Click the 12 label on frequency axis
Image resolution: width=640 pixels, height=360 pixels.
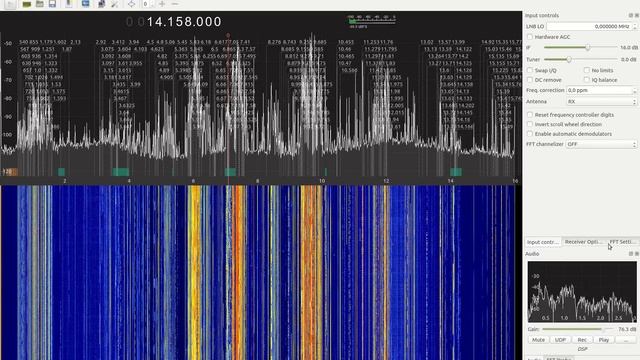coord(386,181)
